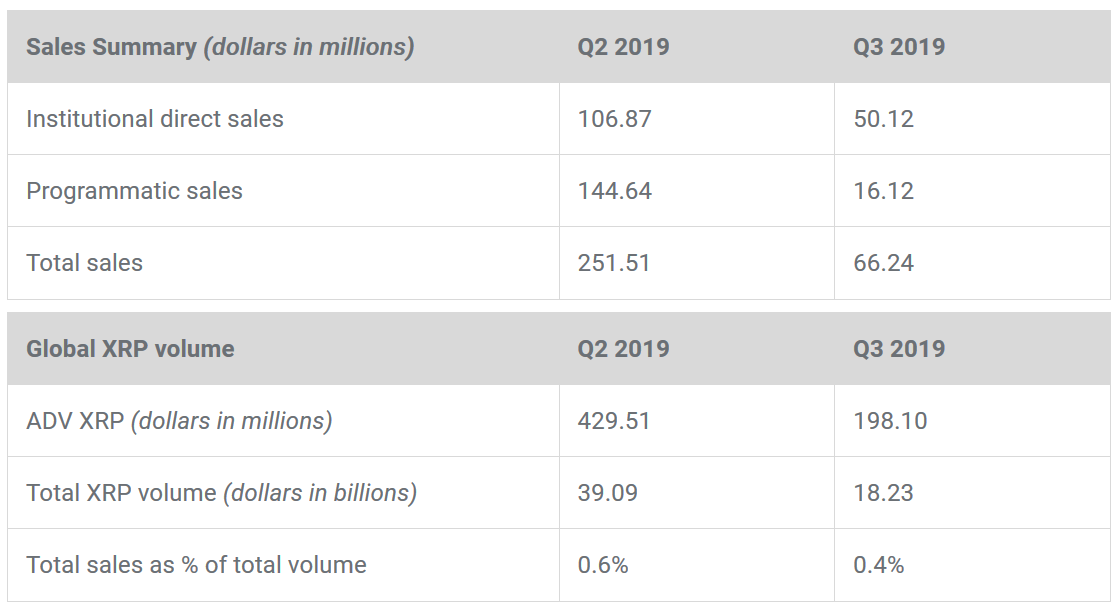Click the Sales Summary header cell
Viewport: 1120px width, 610px height.
[220, 47]
